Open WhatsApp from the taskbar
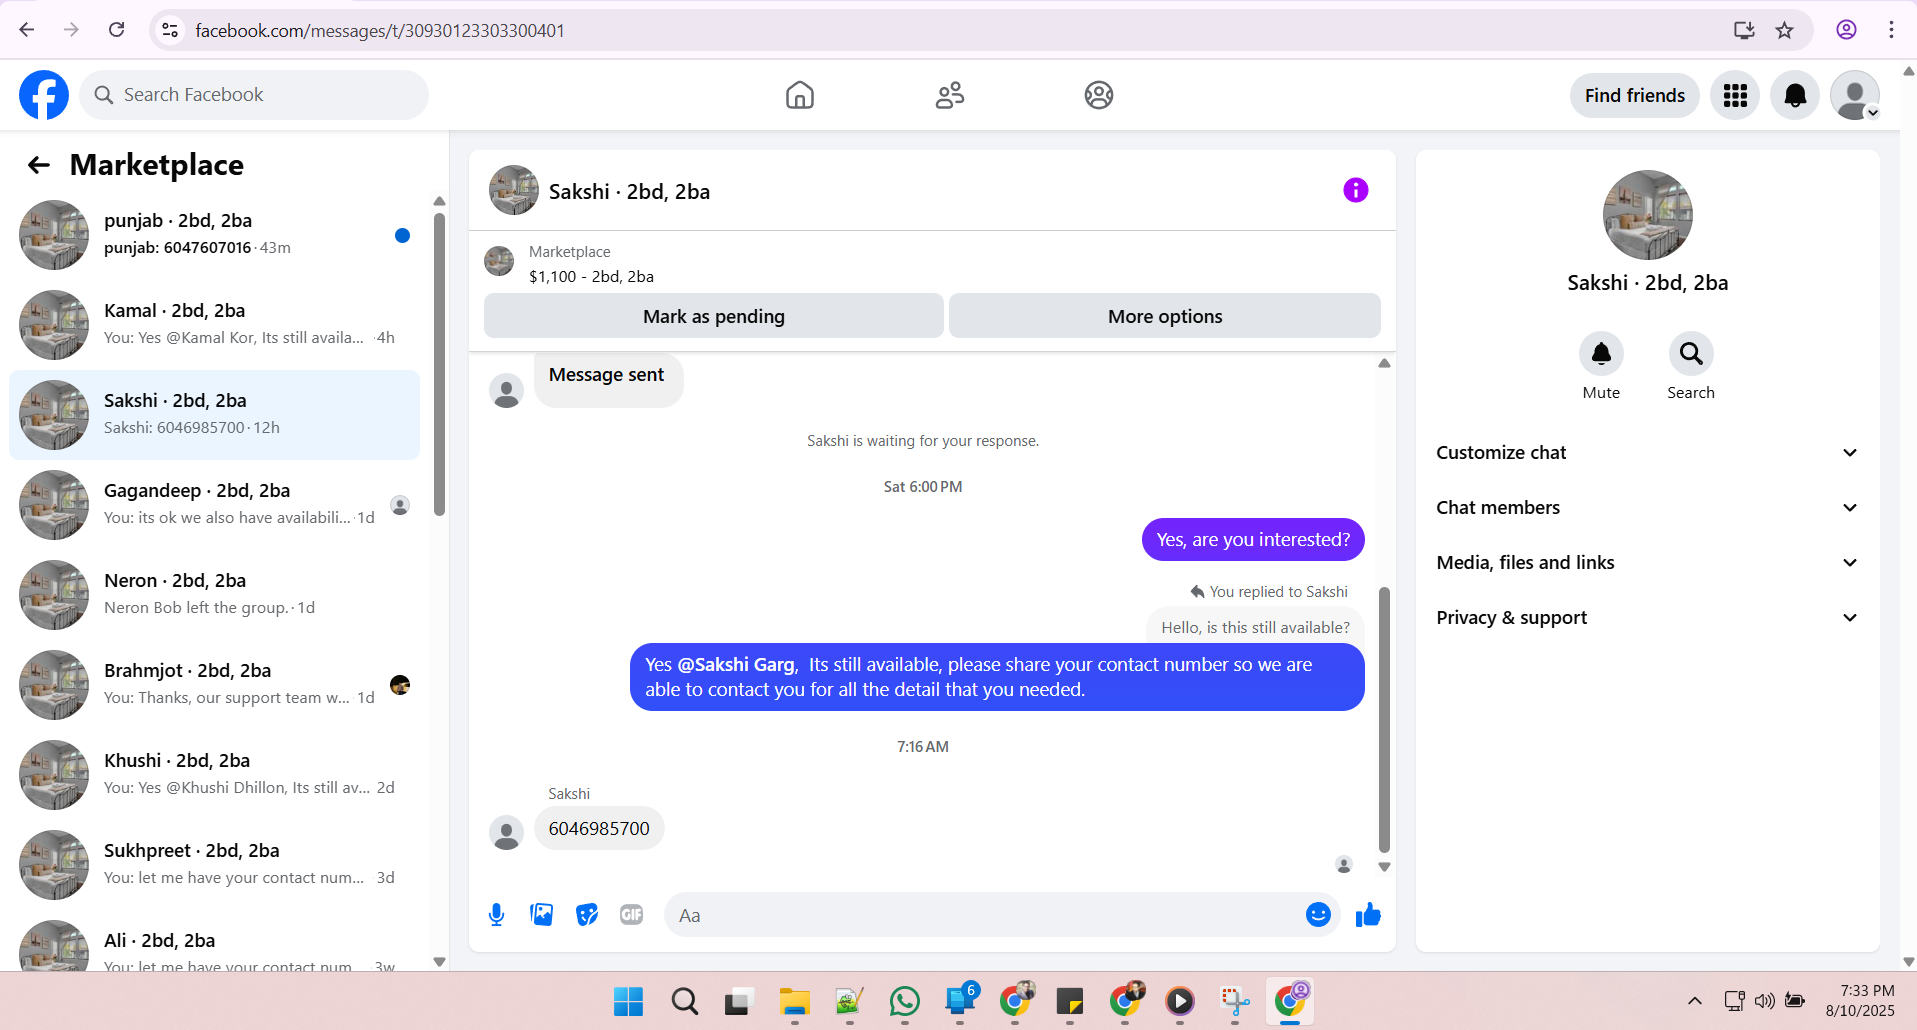 [x=904, y=1001]
